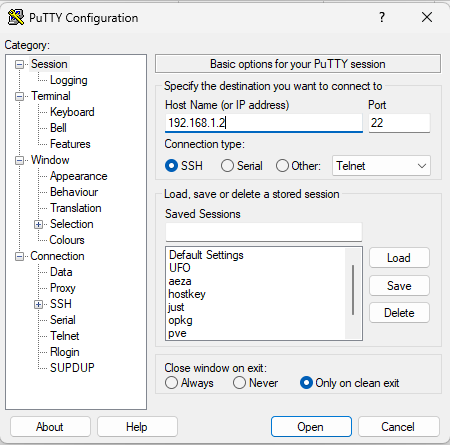The width and height of the screenshot is (450, 445).
Task: Click the Port input field
Action: (x=399, y=123)
